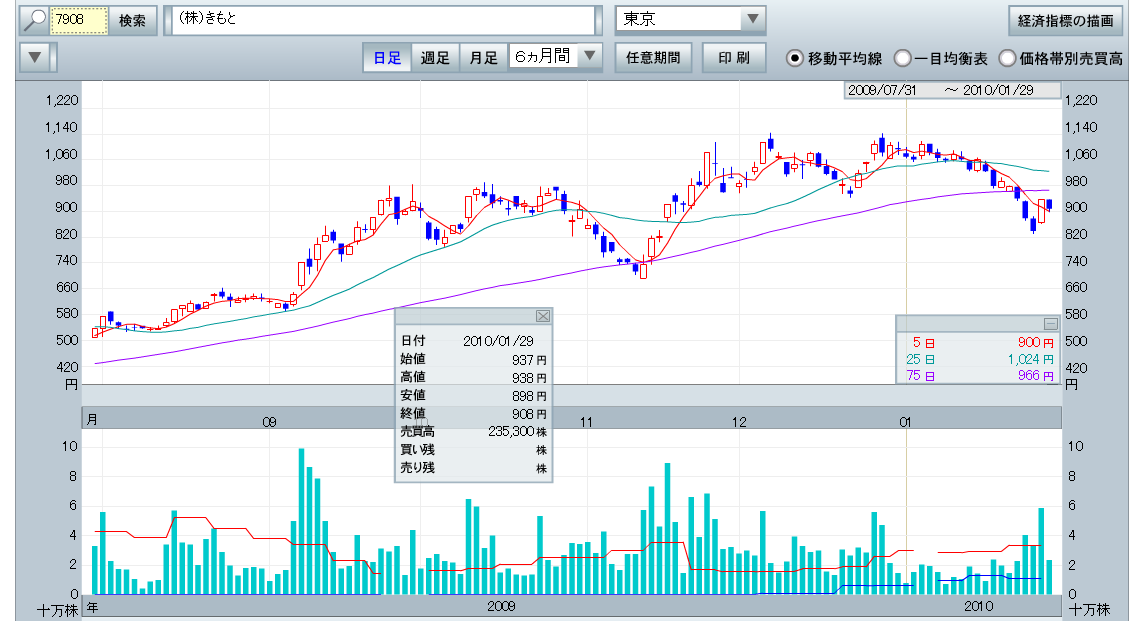Expand the 6ヵ月間 period dropdown
The height and width of the screenshot is (621, 1137).
click(591, 57)
